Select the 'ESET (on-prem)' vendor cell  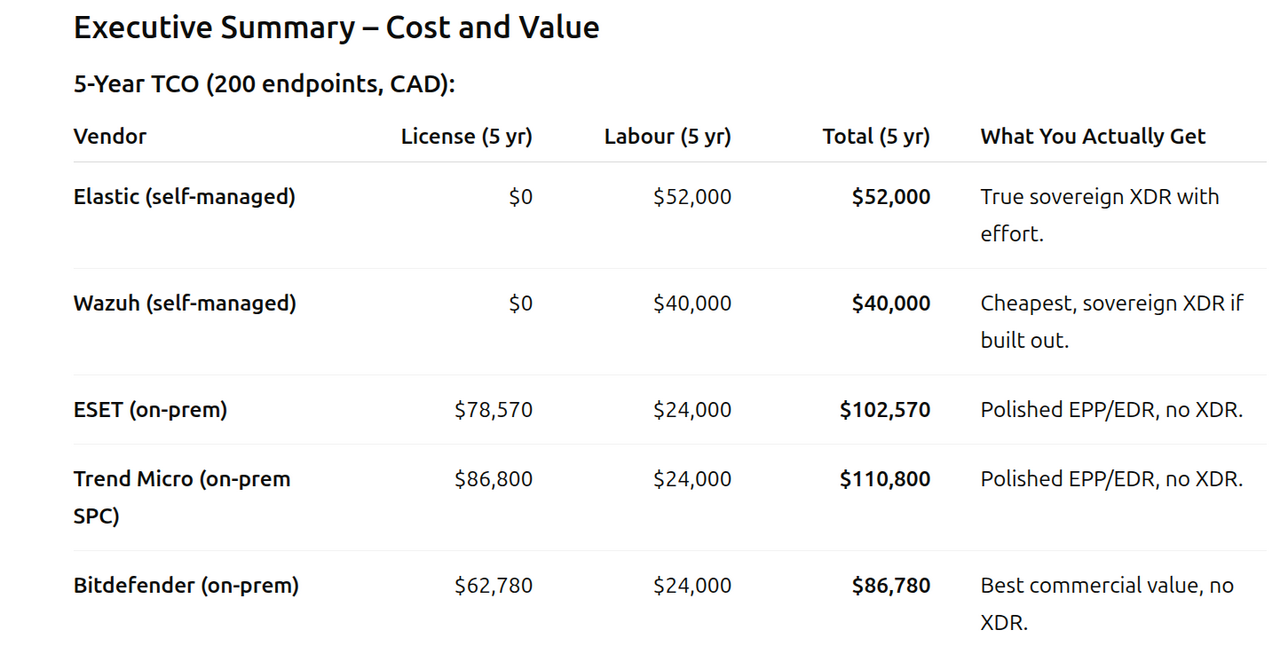click(x=150, y=409)
